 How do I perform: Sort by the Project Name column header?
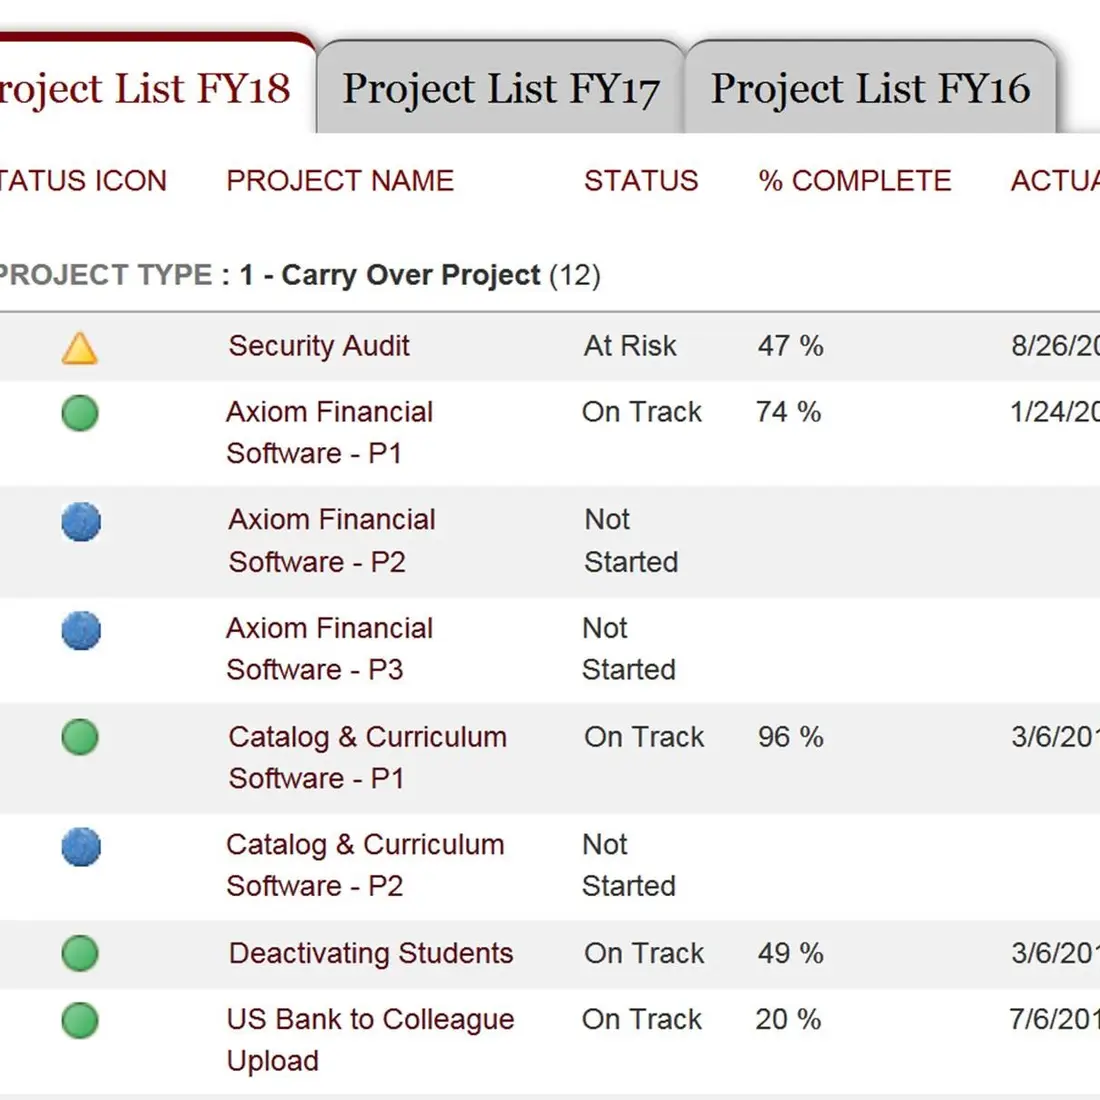(x=340, y=181)
